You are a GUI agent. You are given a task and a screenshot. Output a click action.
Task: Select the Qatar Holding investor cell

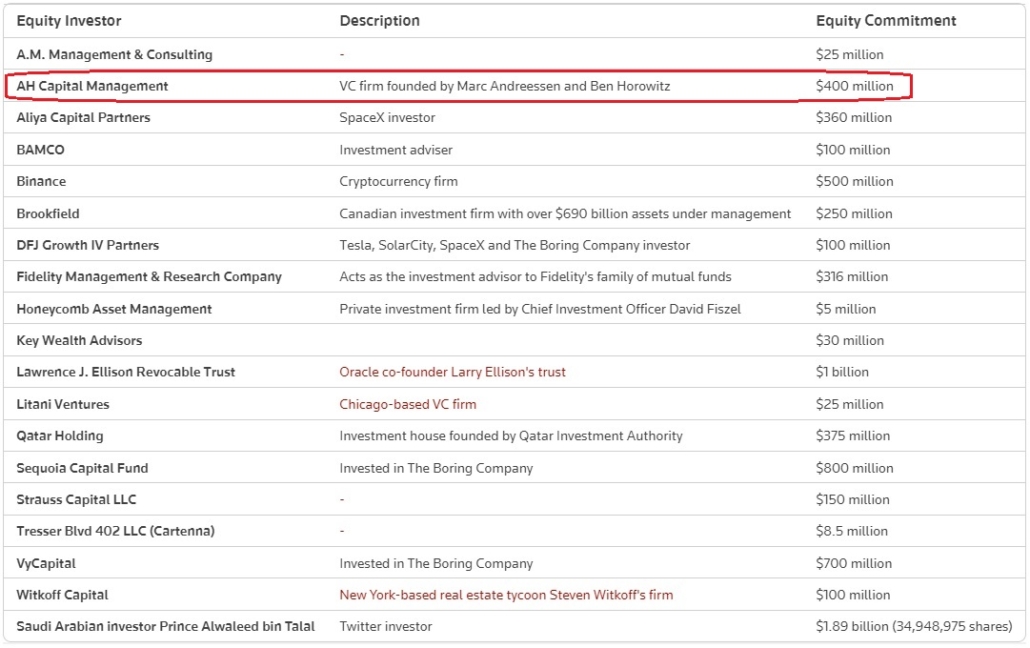click(60, 436)
